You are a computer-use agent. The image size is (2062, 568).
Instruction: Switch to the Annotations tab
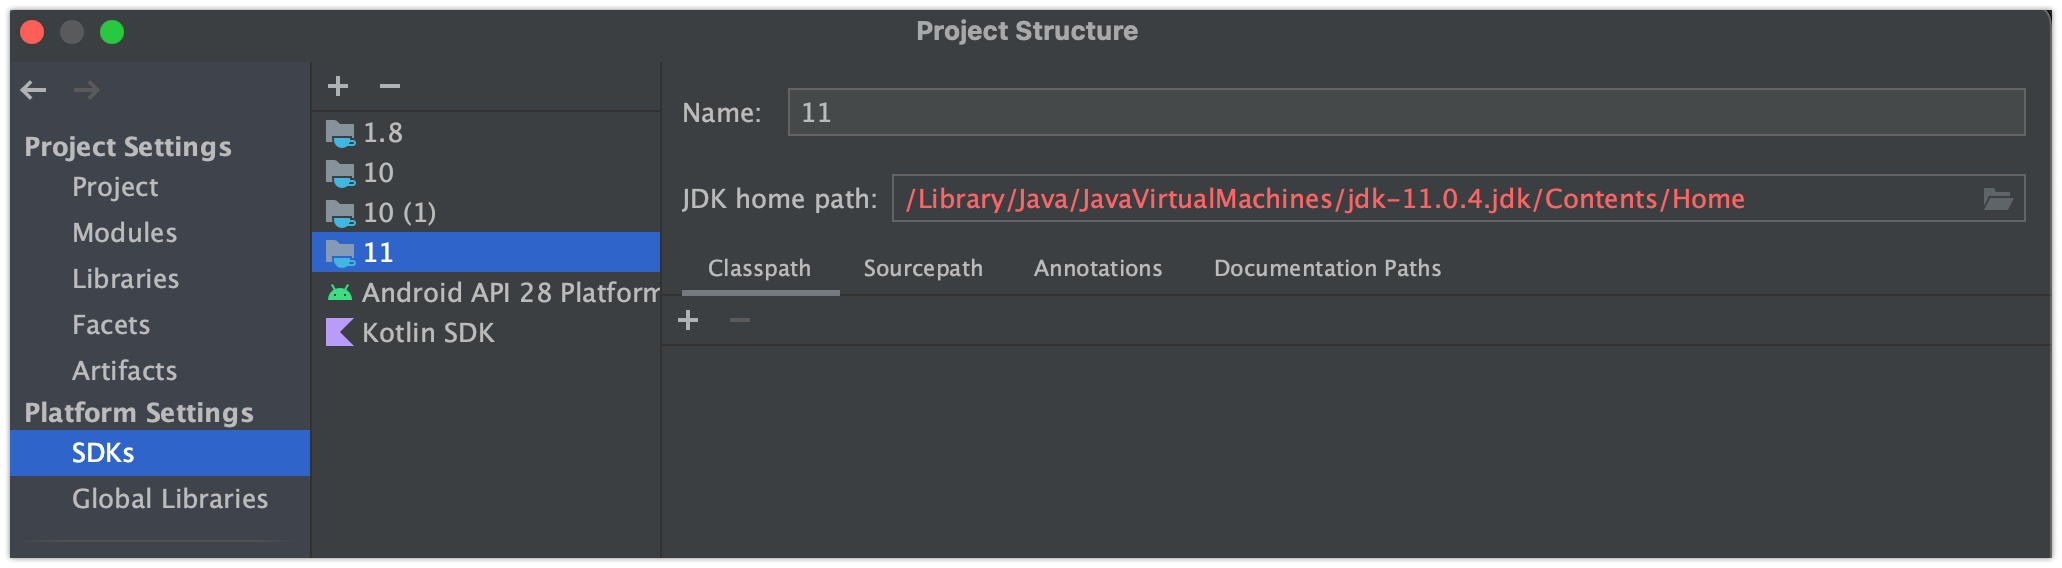1098,268
